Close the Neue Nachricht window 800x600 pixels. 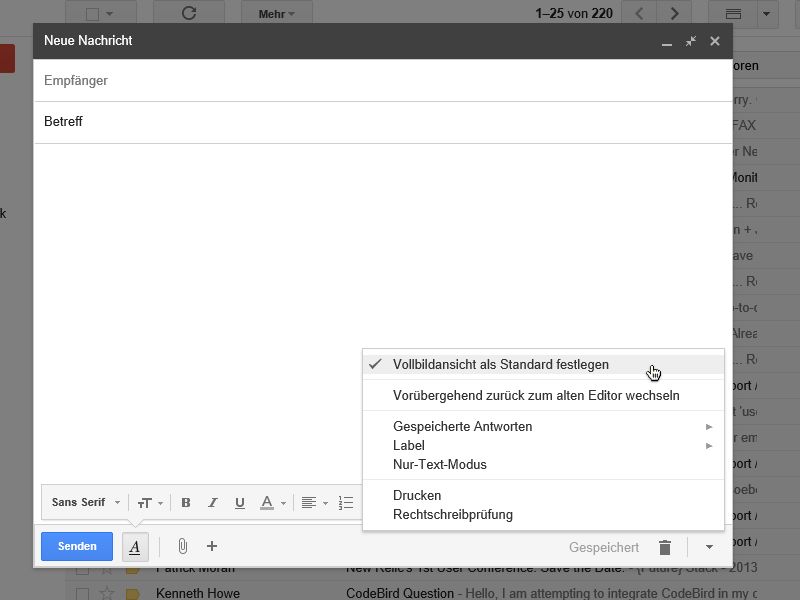[715, 41]
